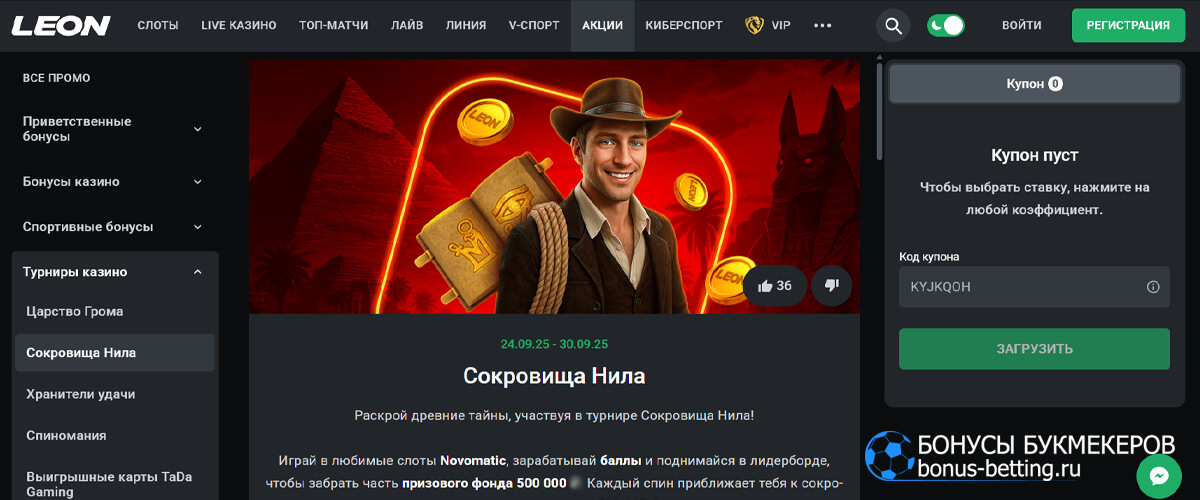Click the РЕГИСТРАЦИЯ button
Screen dimensions: 1200x500
point(1128,26)
